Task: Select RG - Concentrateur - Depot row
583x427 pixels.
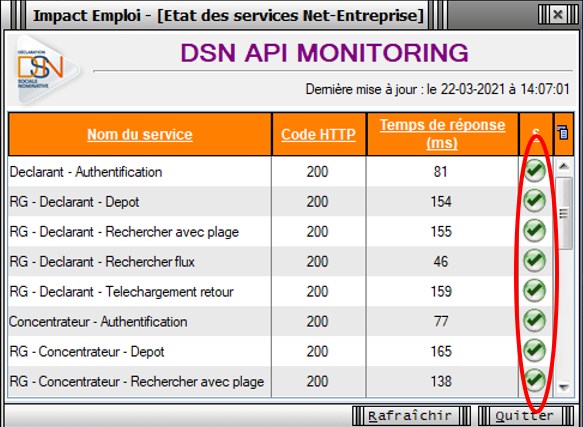Action: pyautogui.click(x=280, y=351)
